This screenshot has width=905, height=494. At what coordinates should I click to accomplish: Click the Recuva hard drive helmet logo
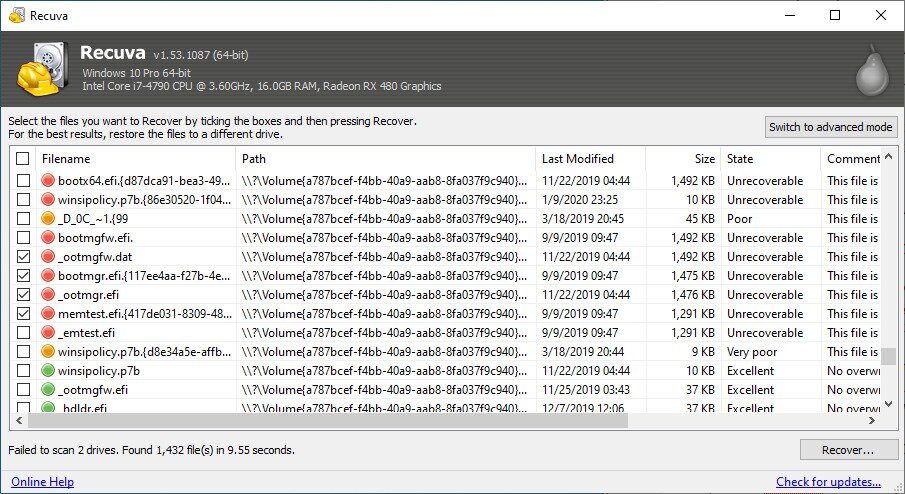[x=42, y=70]
